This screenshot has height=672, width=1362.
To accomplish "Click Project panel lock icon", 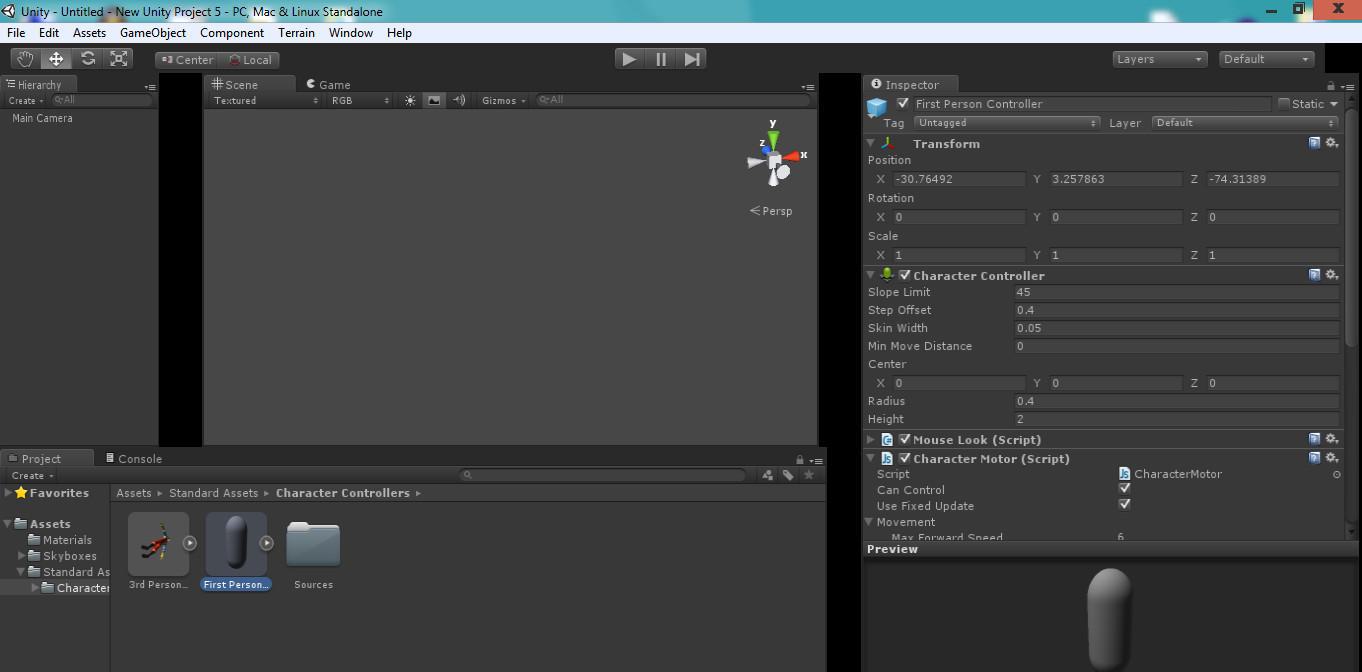I will [x=800, y=460].
